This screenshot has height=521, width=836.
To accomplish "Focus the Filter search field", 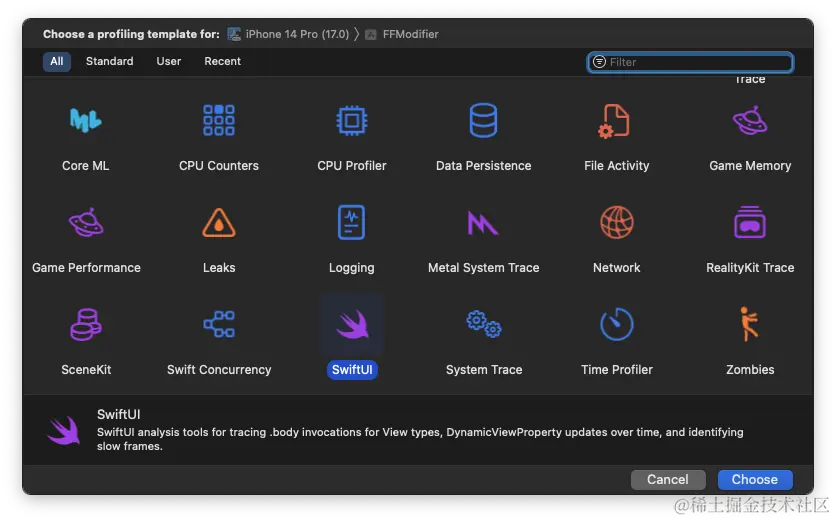I will coord(690,62).
